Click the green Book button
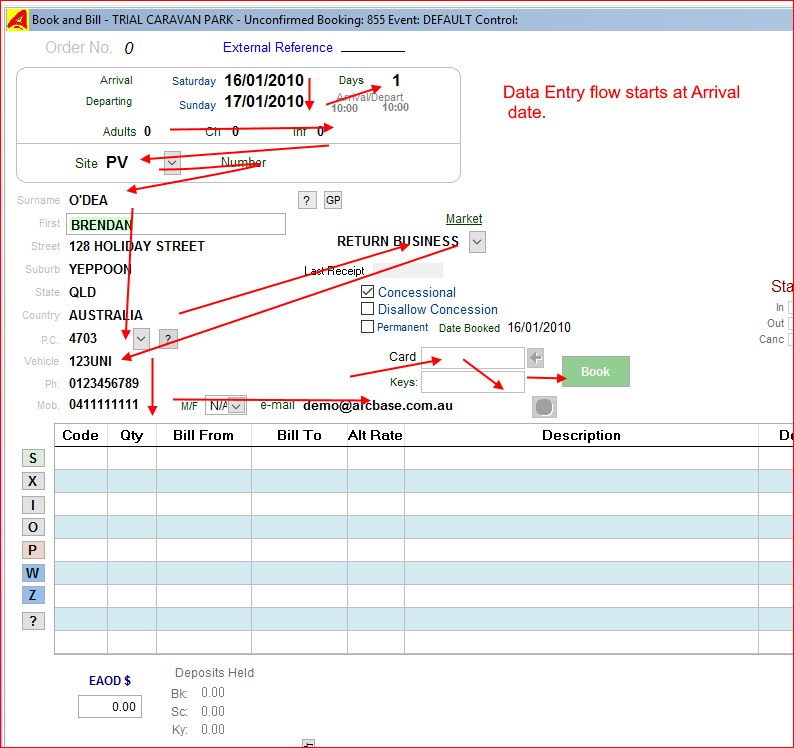This screenshot has width=794, height=748. tap(595, 371)
